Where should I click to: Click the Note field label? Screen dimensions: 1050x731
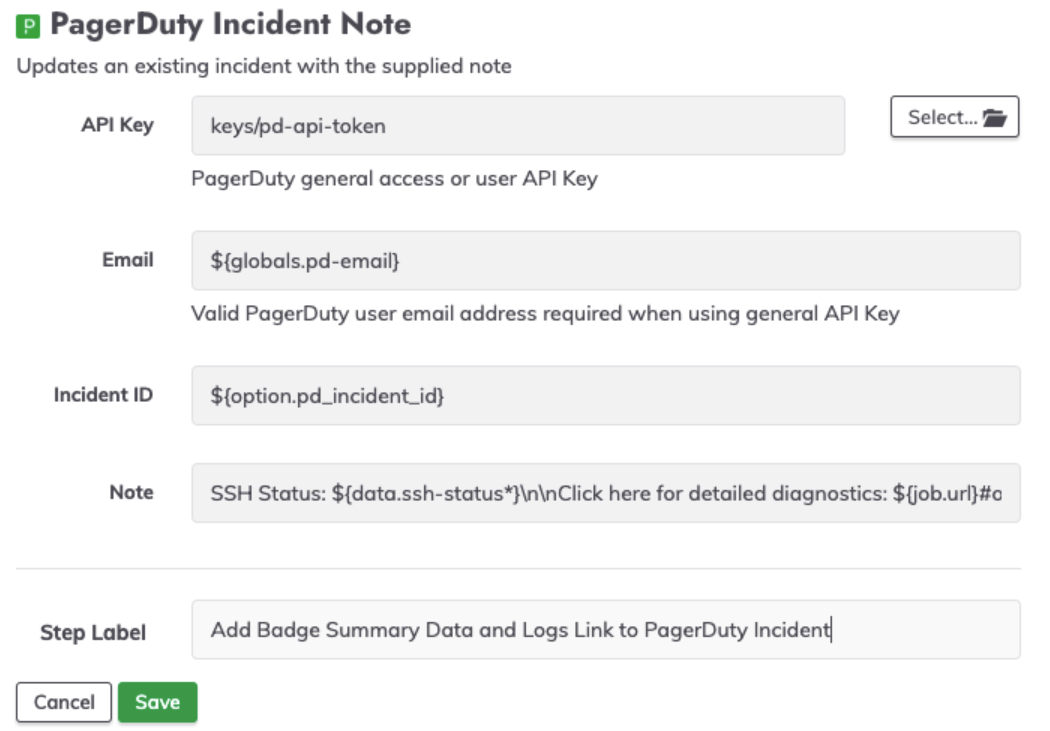[131, 493]
